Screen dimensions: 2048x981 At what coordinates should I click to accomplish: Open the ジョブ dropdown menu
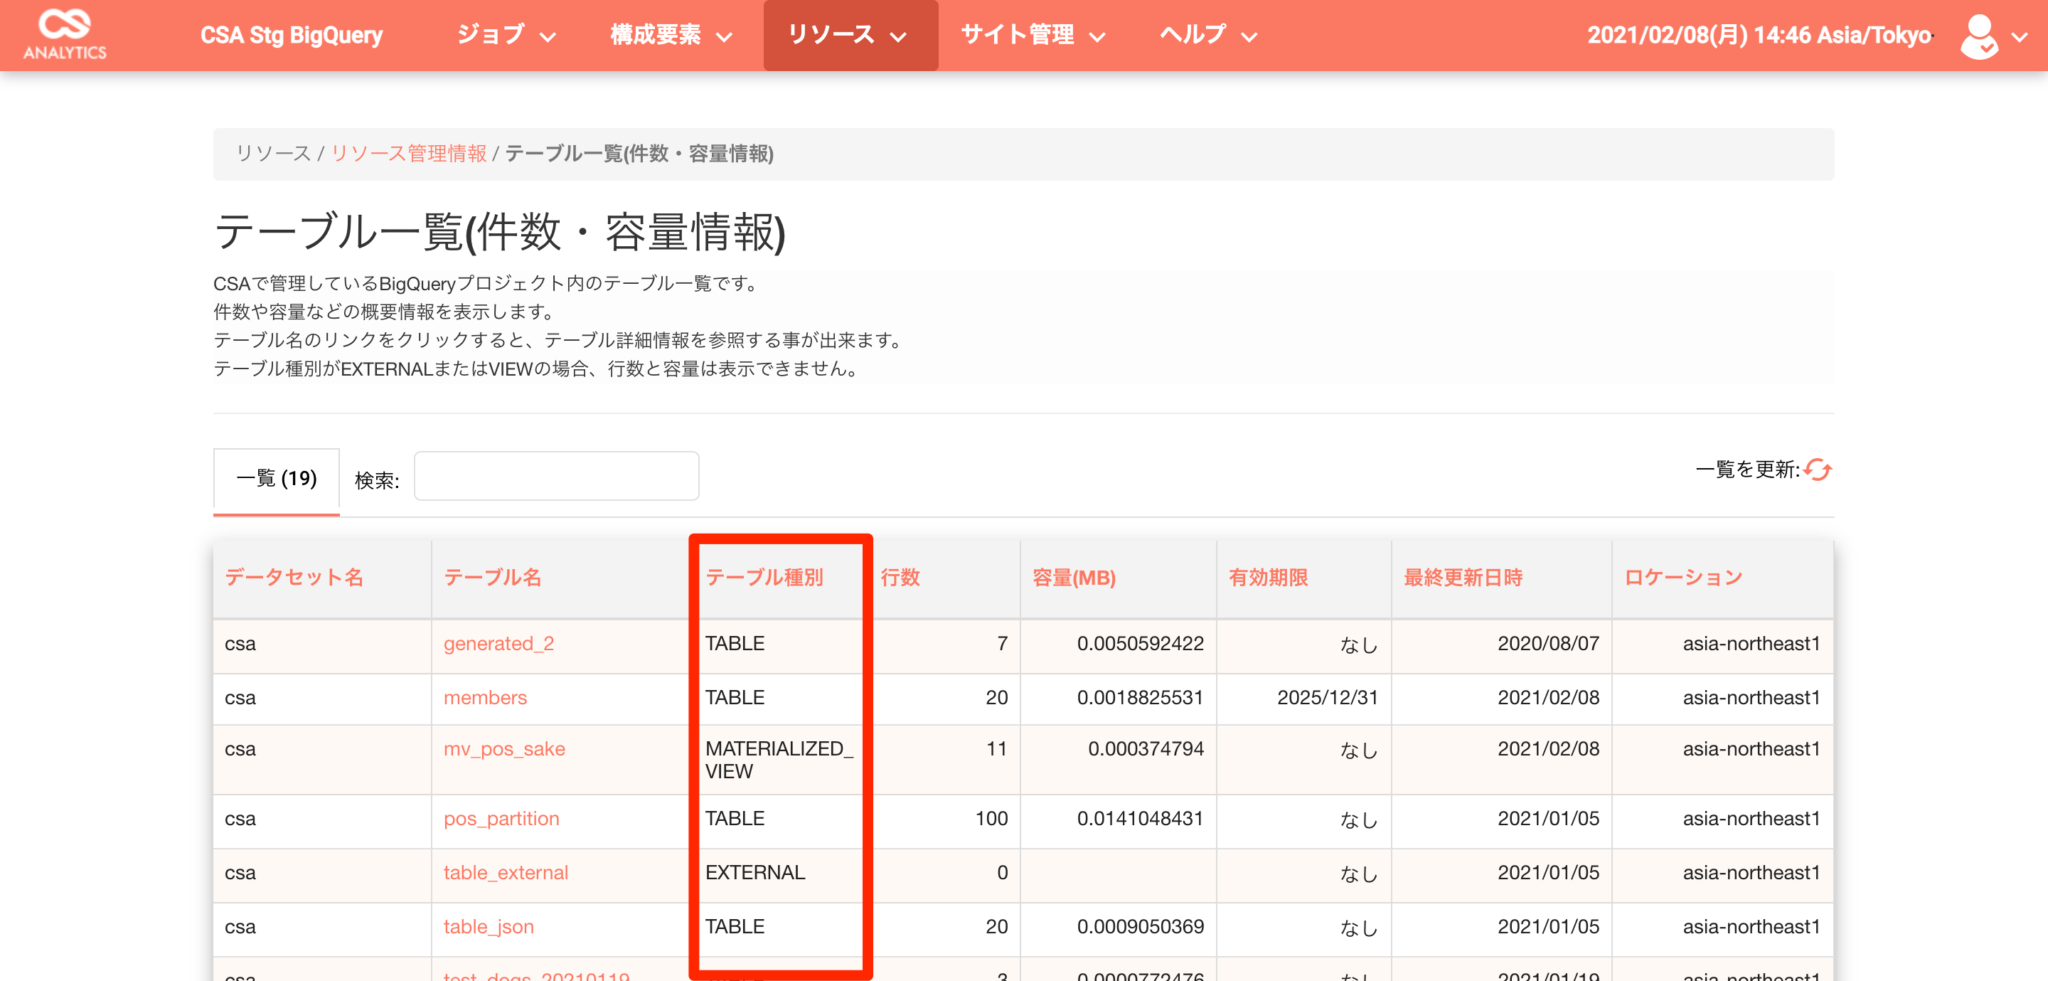(x=505, y=34)
